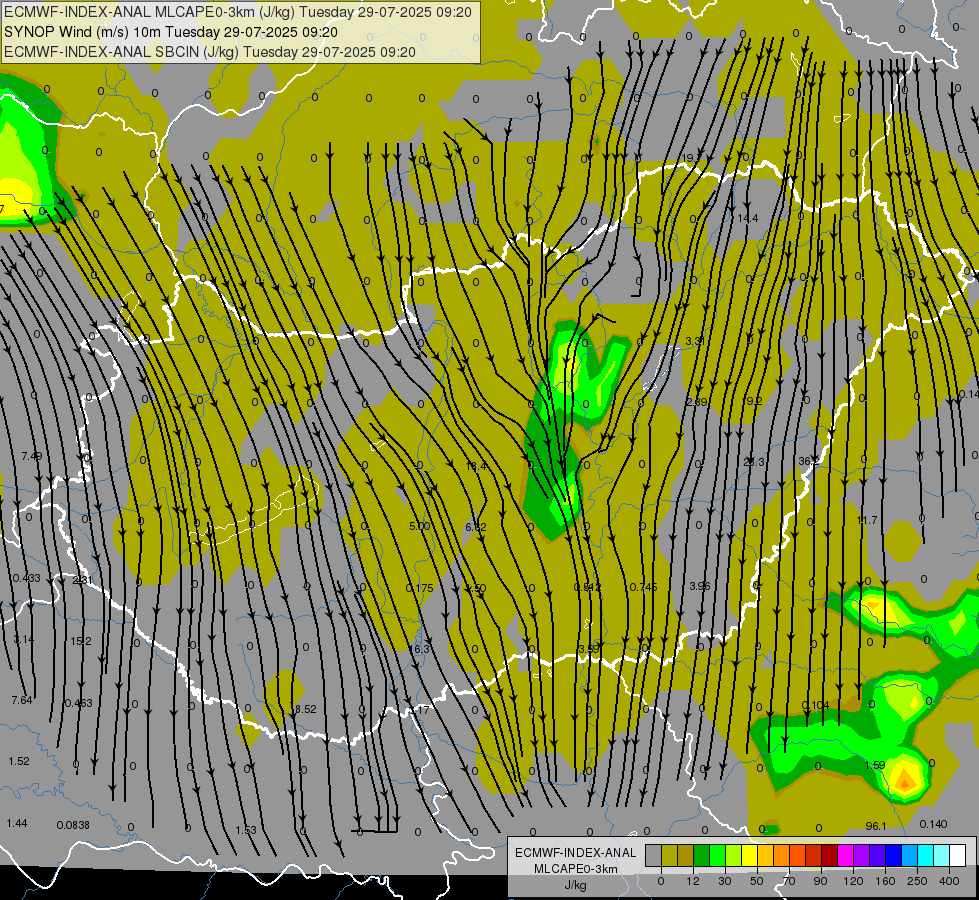979x900 pixels.
Task: Click the 15.2 map value
Action: 81,641
